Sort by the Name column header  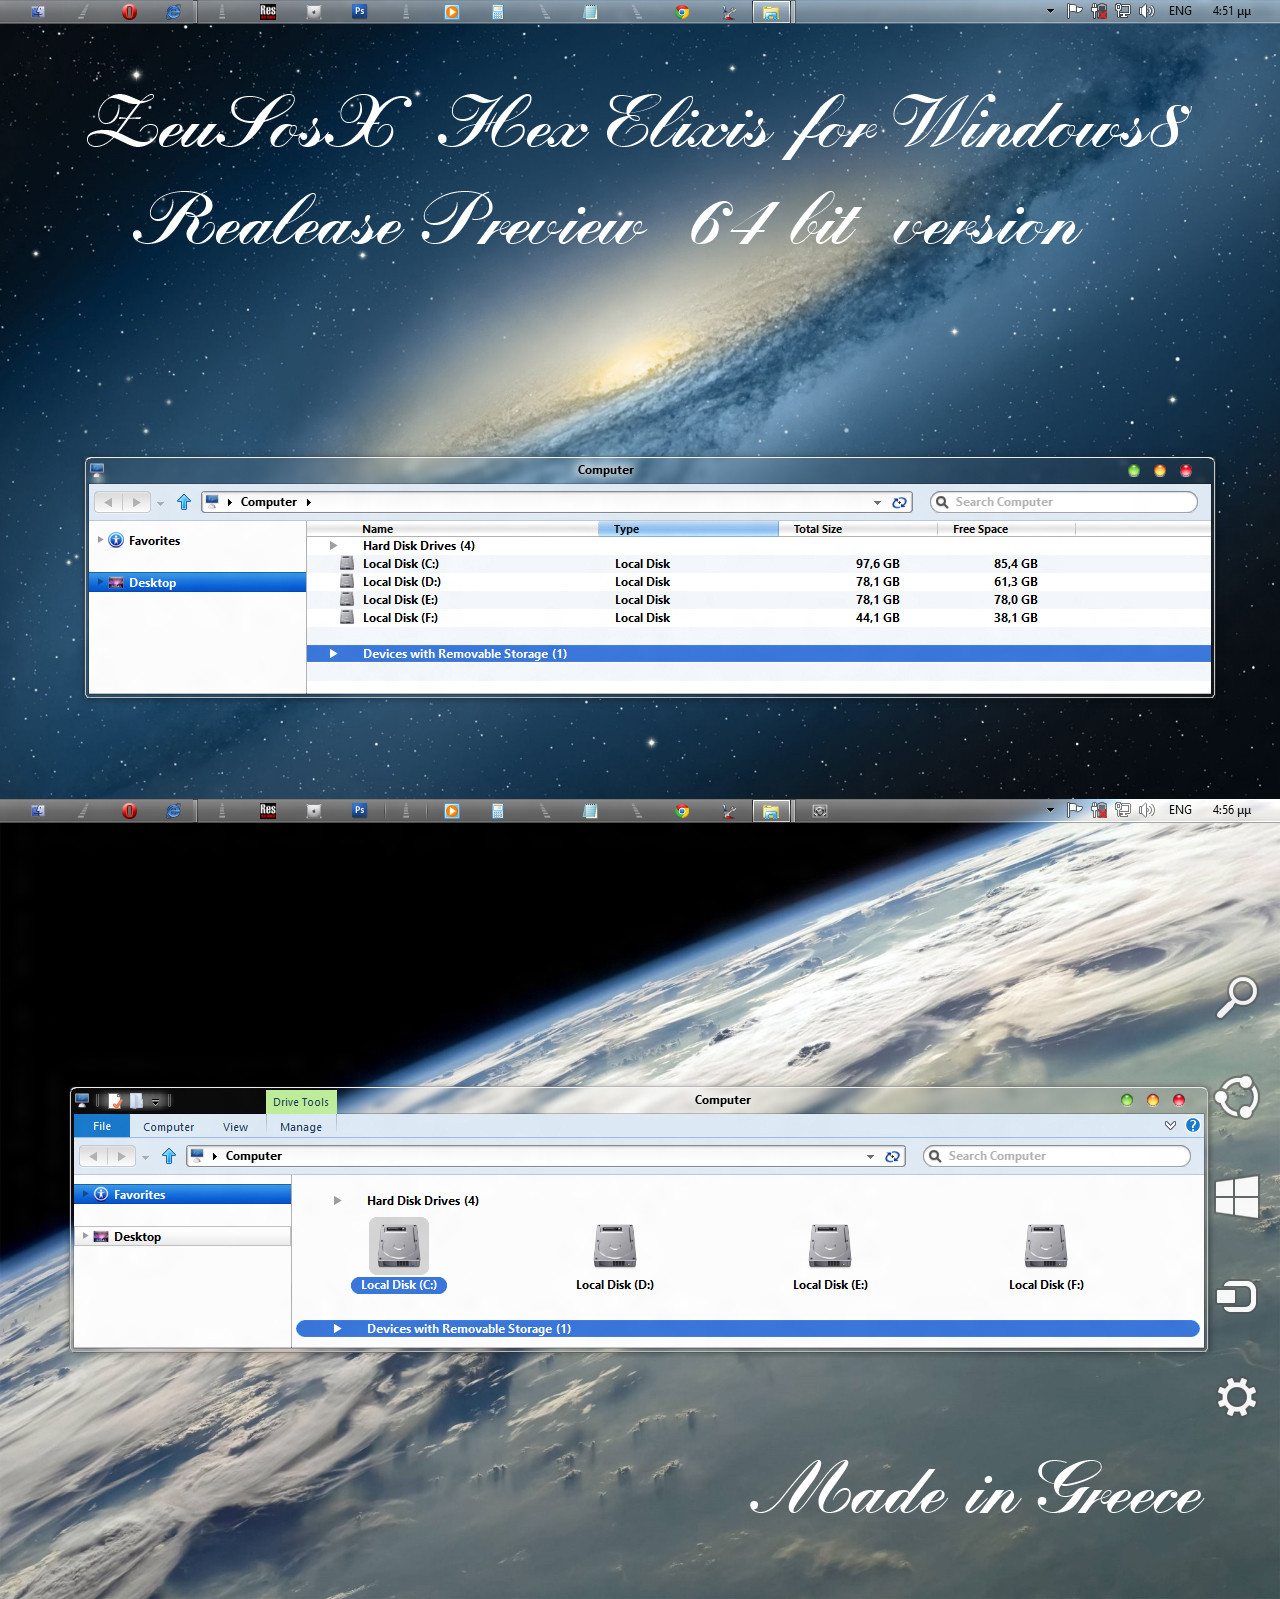(x=452, y=529)
